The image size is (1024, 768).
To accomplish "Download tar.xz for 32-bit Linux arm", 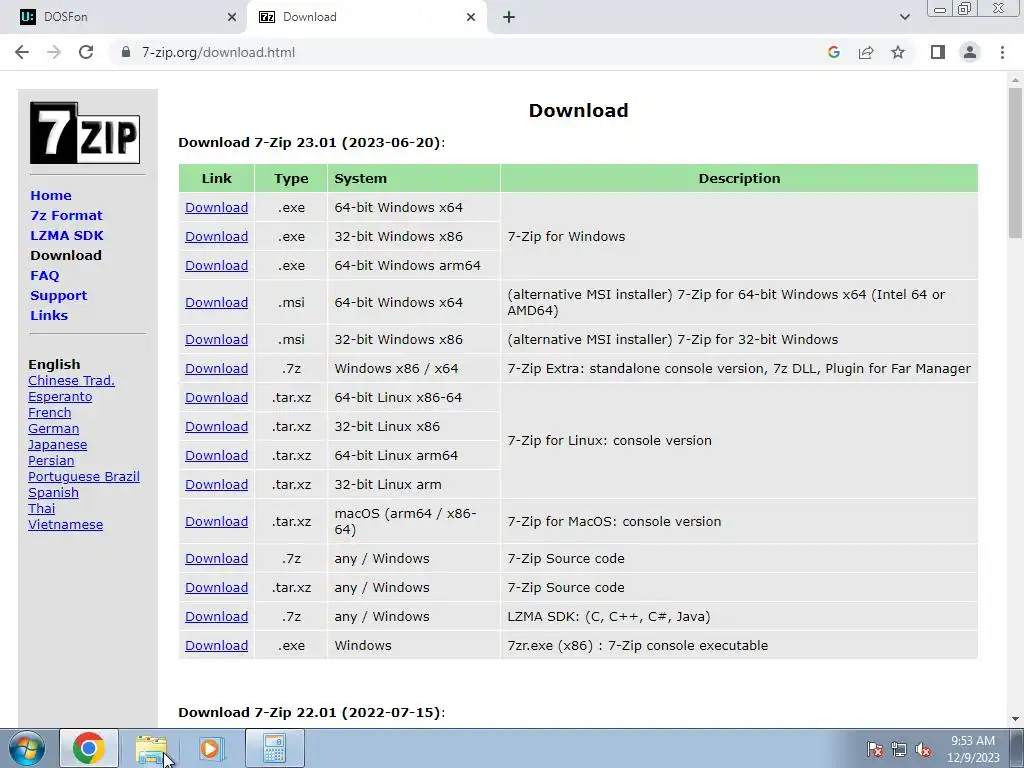I will coord(216,485).
